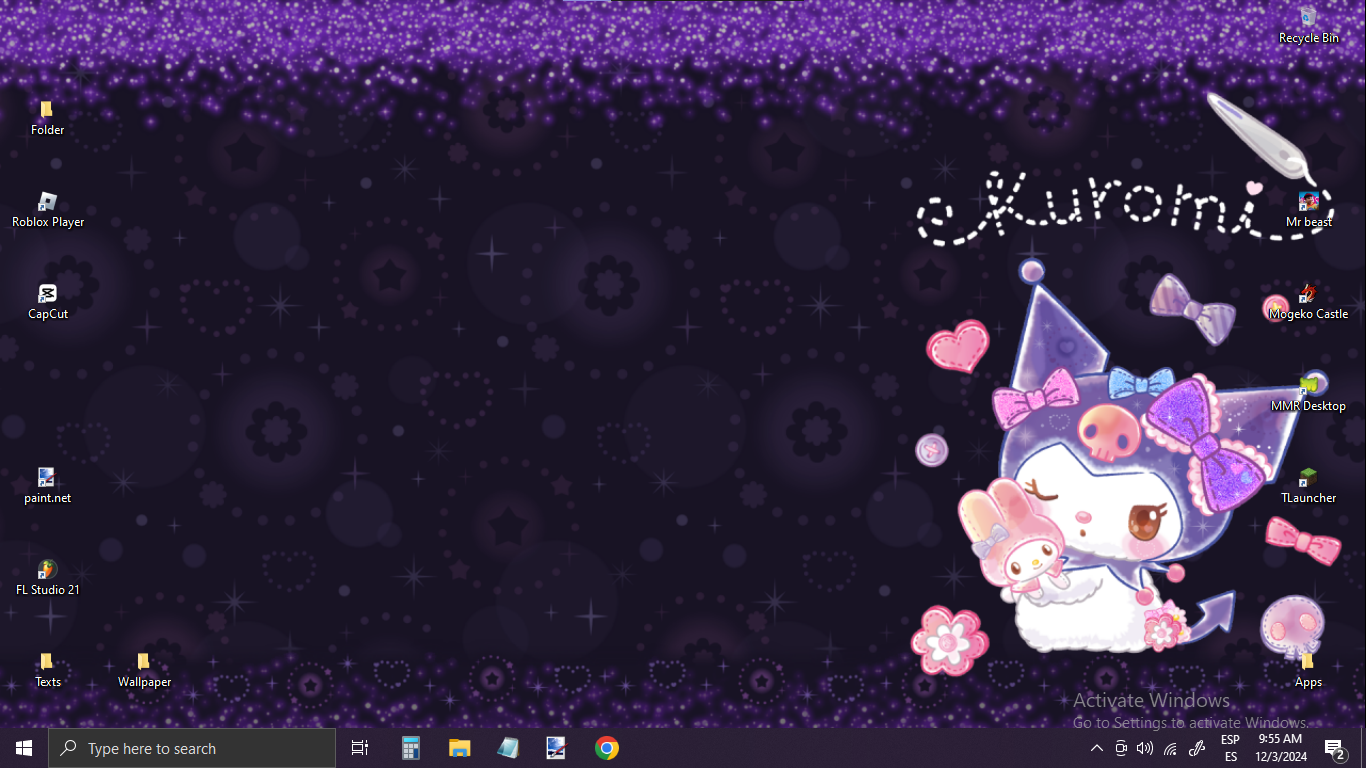Open the ESP ES language switcher
1366x768 pixels.
pos(1230,748)
